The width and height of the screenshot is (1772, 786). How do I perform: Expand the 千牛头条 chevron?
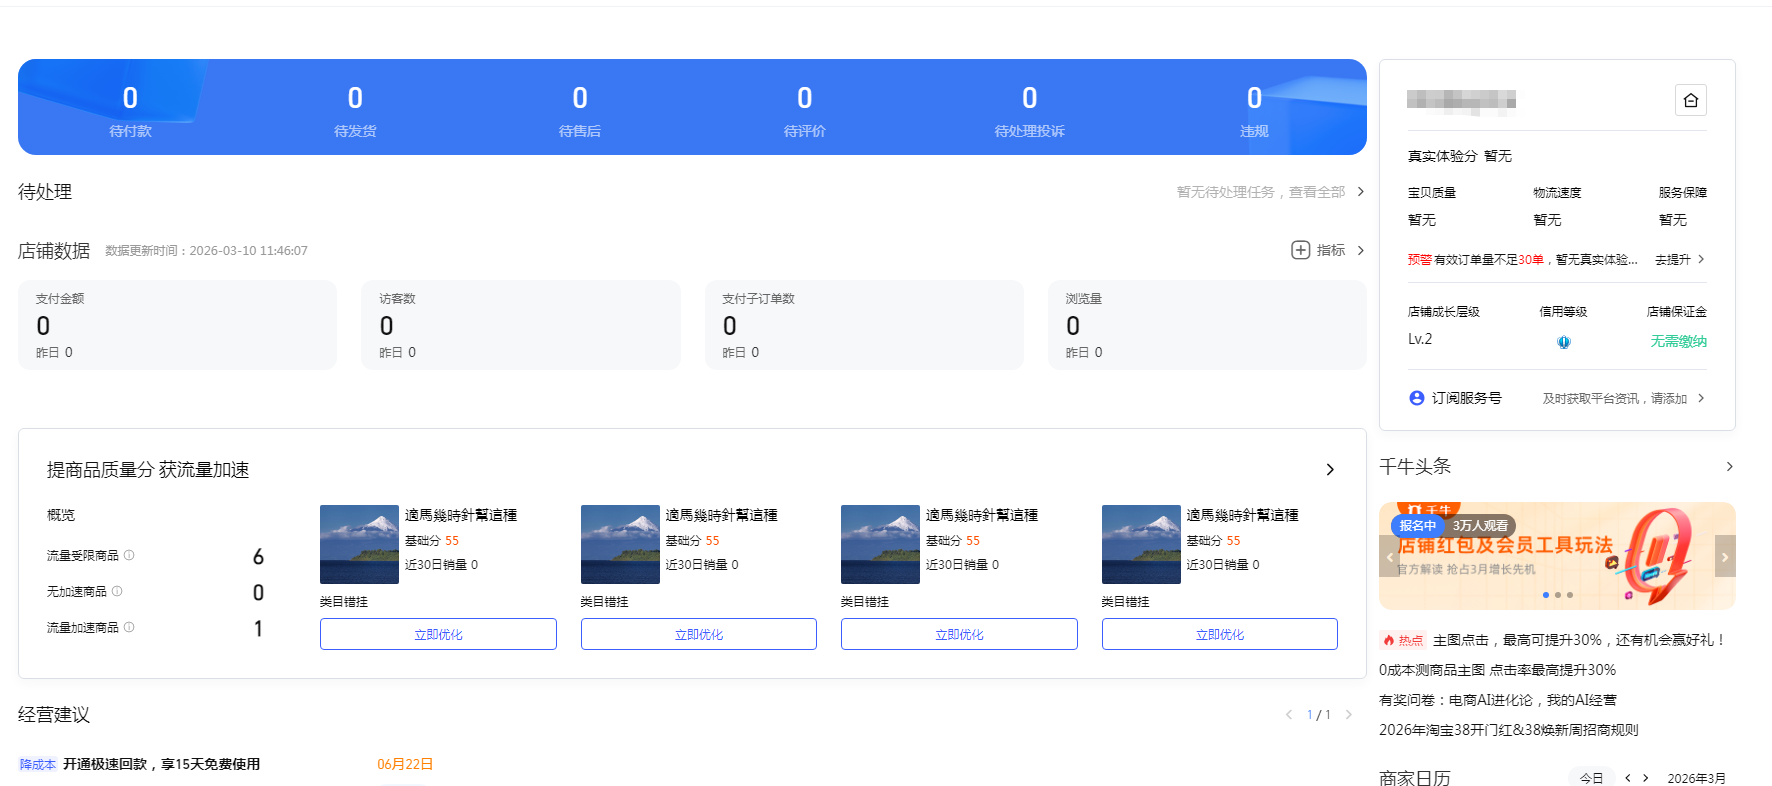point(1729,467)
